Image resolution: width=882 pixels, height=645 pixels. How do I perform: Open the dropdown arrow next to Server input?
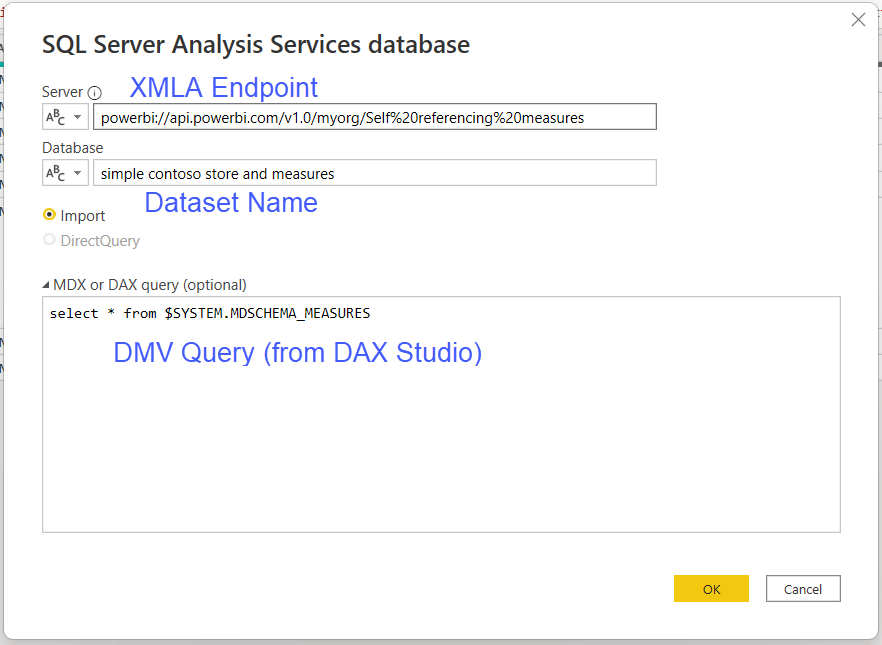tap(77, 117)
